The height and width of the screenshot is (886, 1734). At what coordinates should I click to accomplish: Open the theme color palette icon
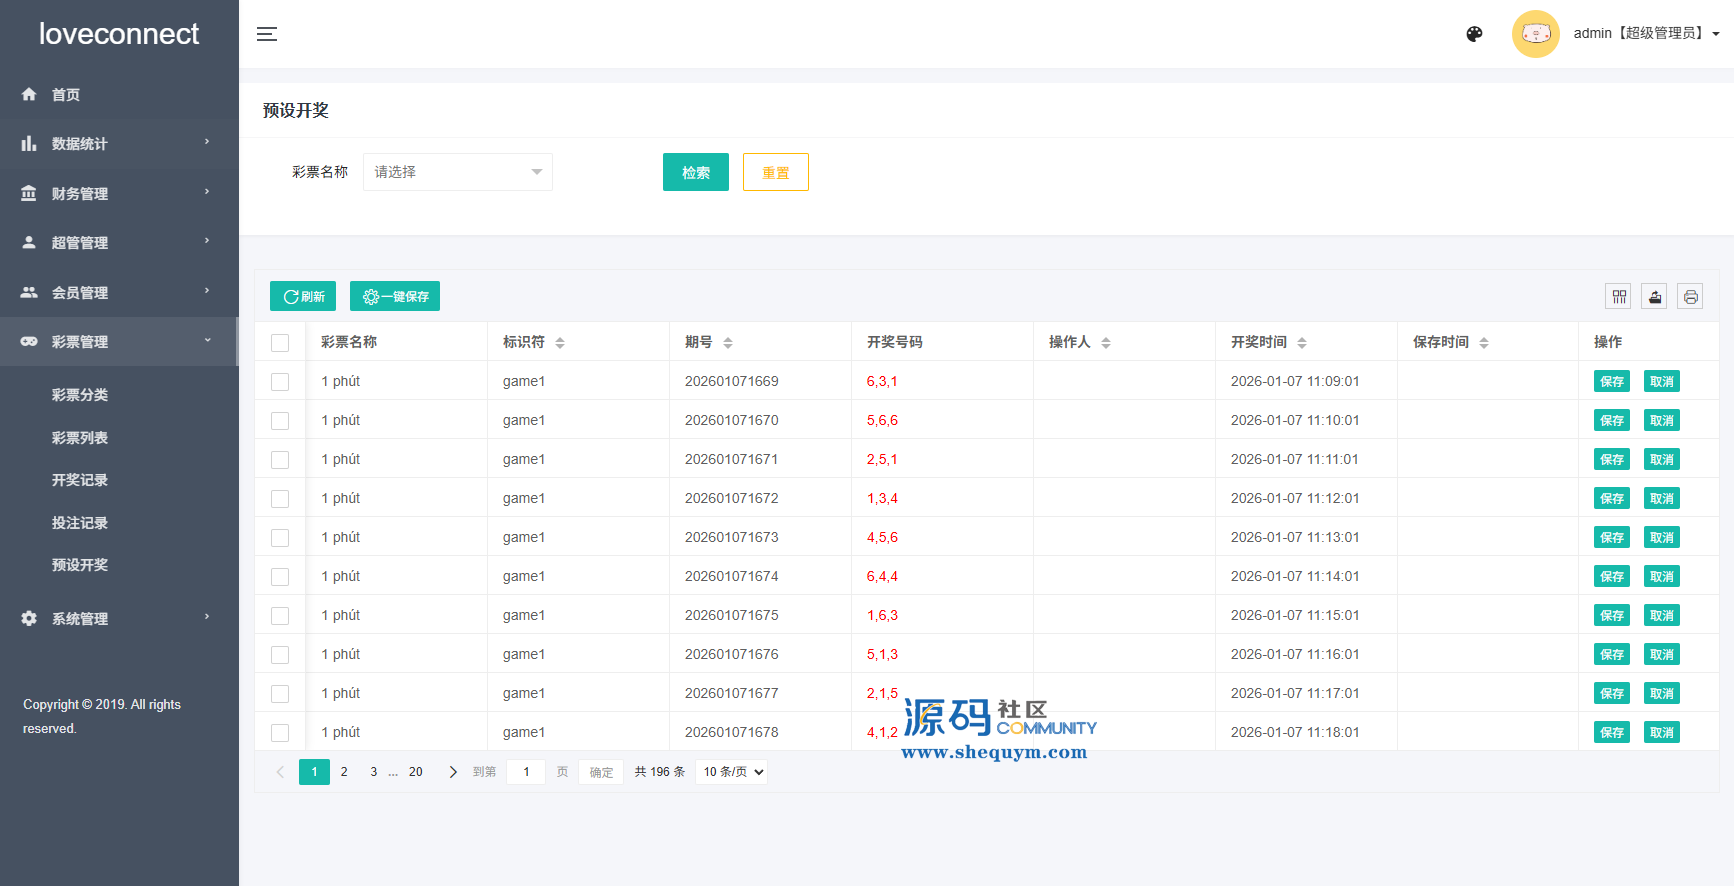click(x=1474, y=34)
